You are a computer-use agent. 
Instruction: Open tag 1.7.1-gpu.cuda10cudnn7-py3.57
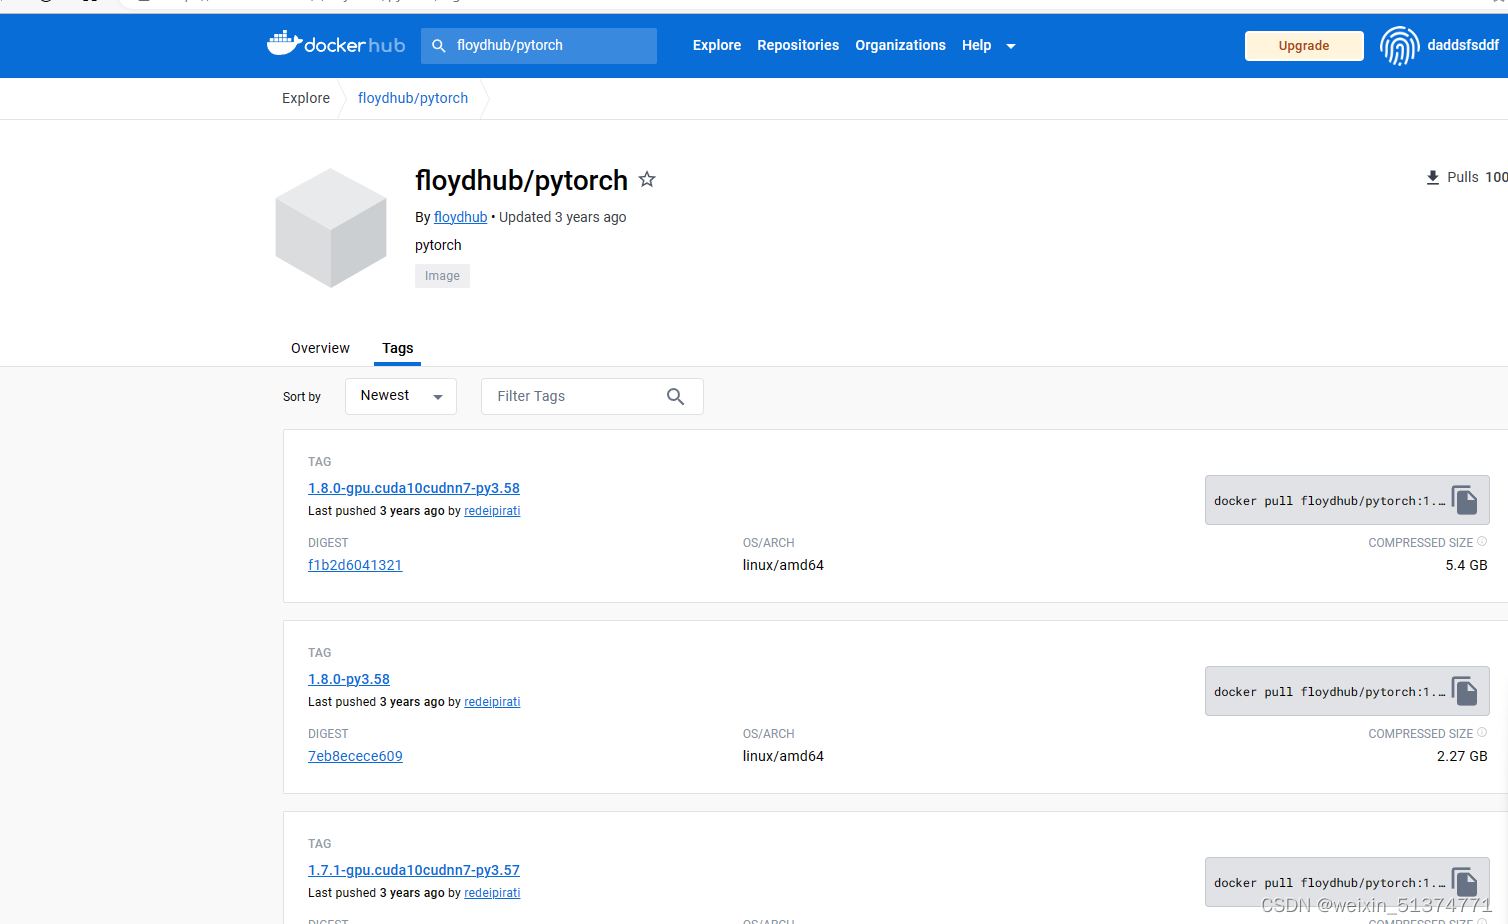tap(414, 870)
